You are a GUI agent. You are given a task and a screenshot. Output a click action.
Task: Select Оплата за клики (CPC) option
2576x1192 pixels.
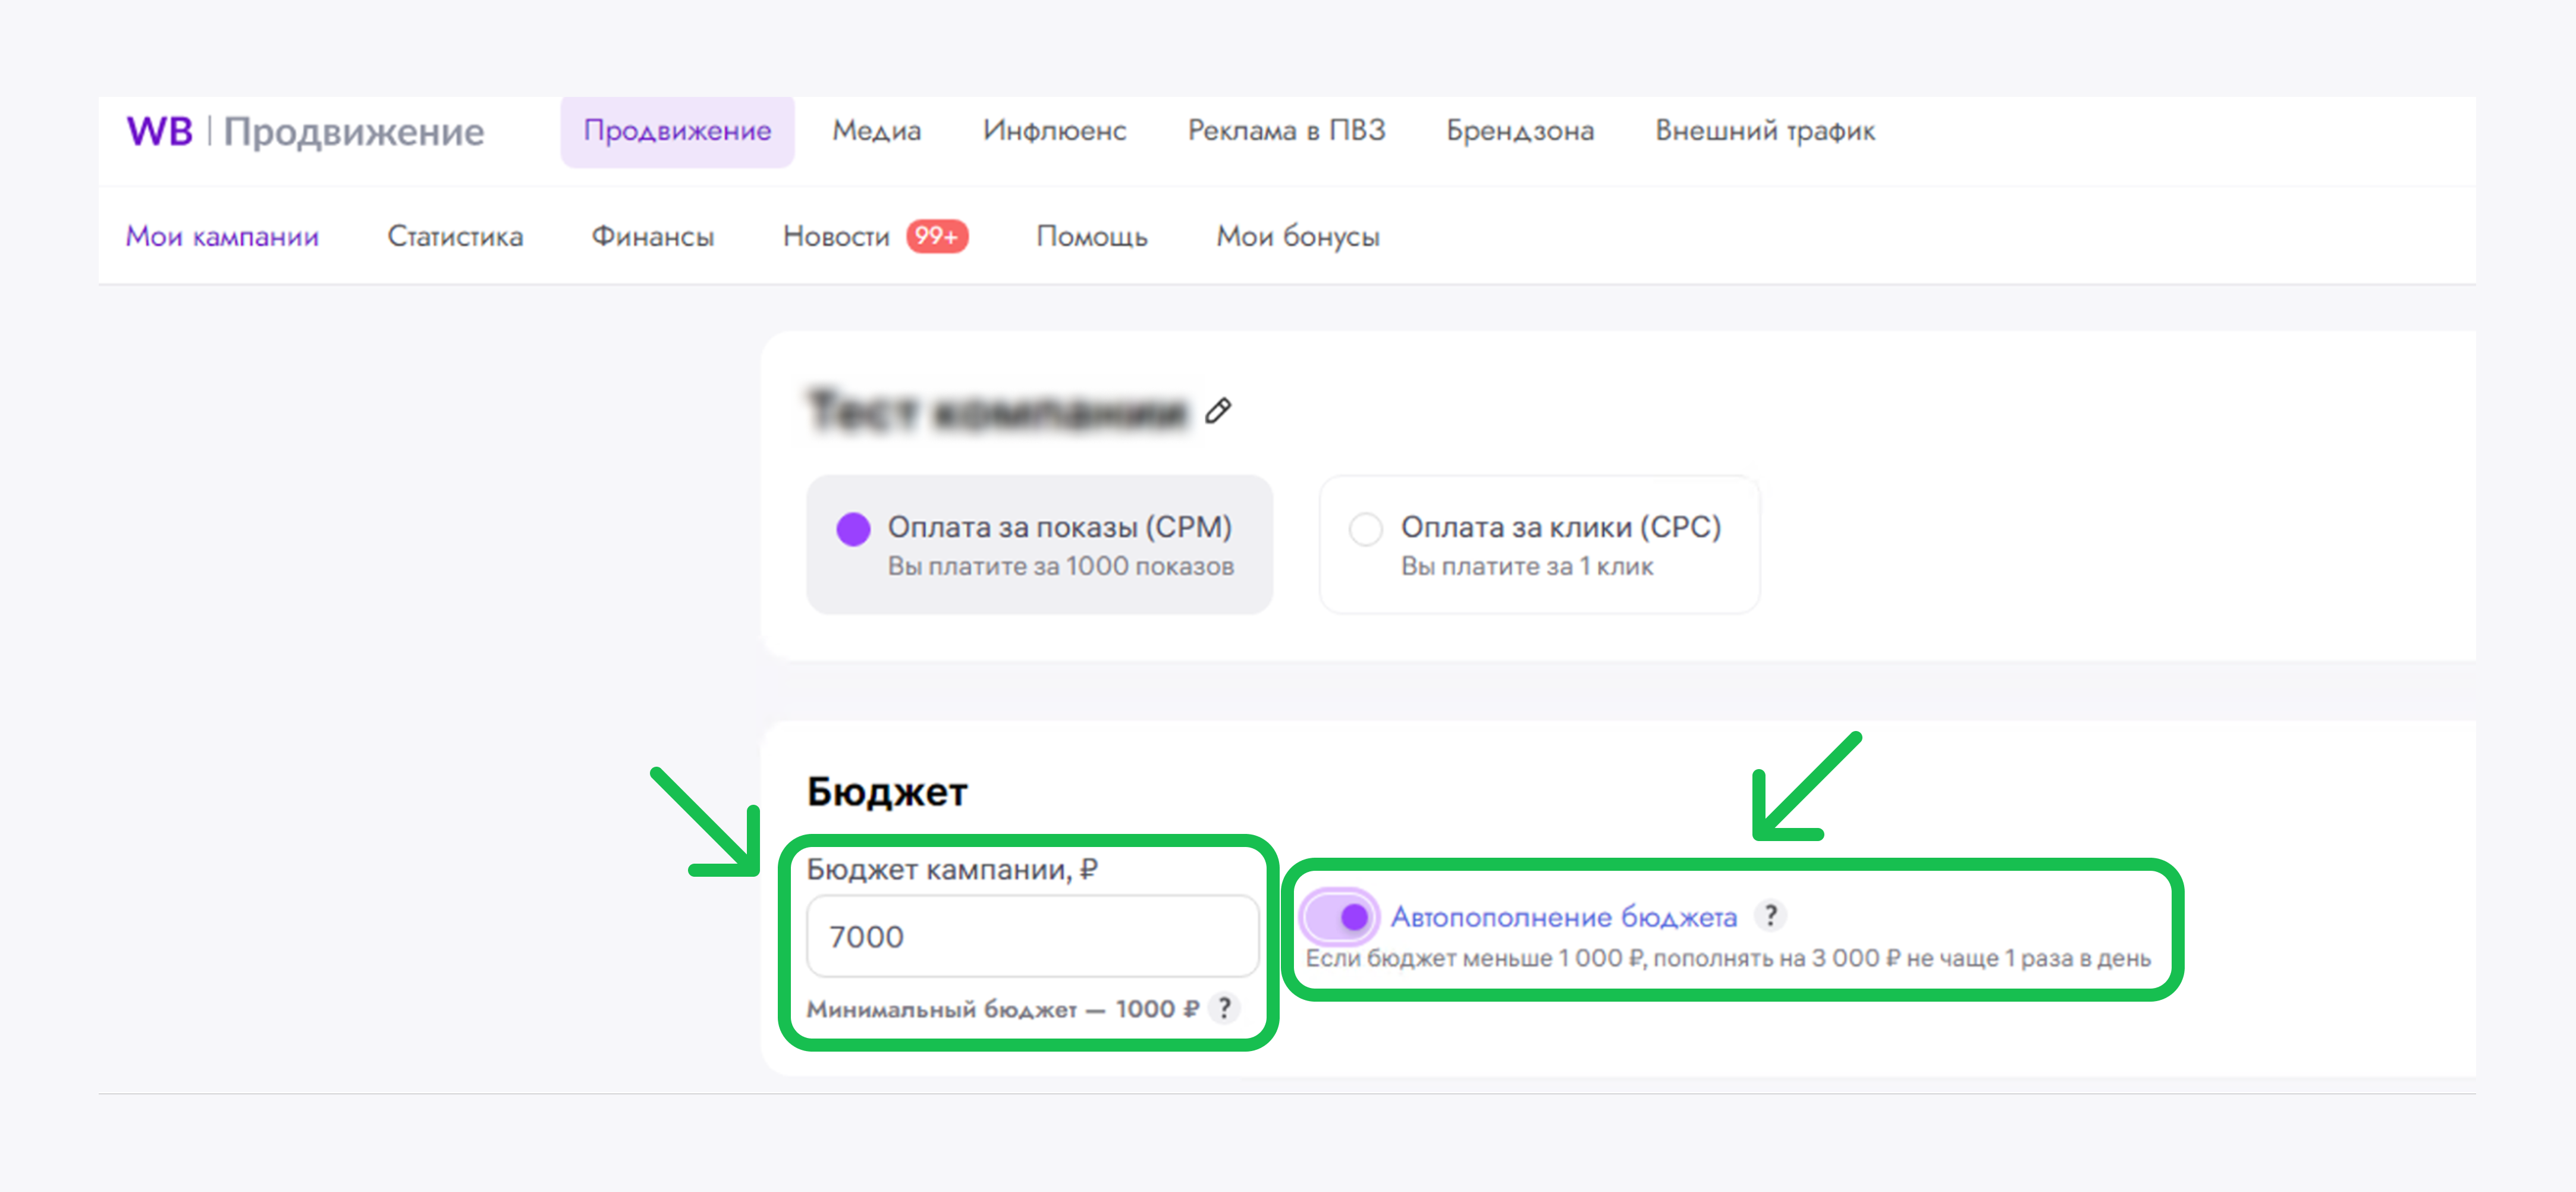coord(1365,529)
